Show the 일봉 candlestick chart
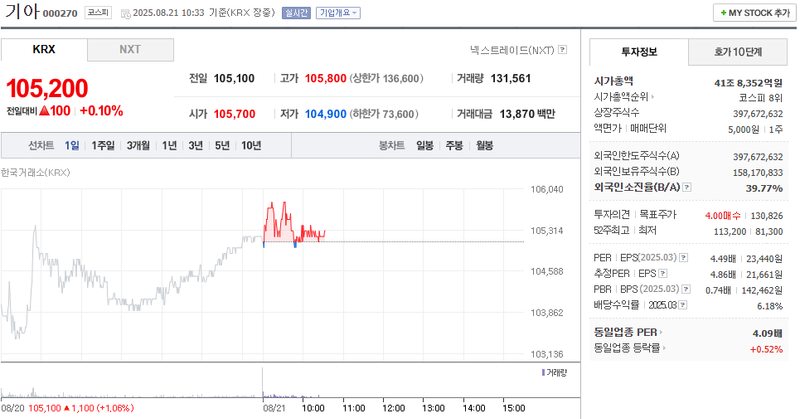This screenshot has width=800, height=419. tap(424, 145)
